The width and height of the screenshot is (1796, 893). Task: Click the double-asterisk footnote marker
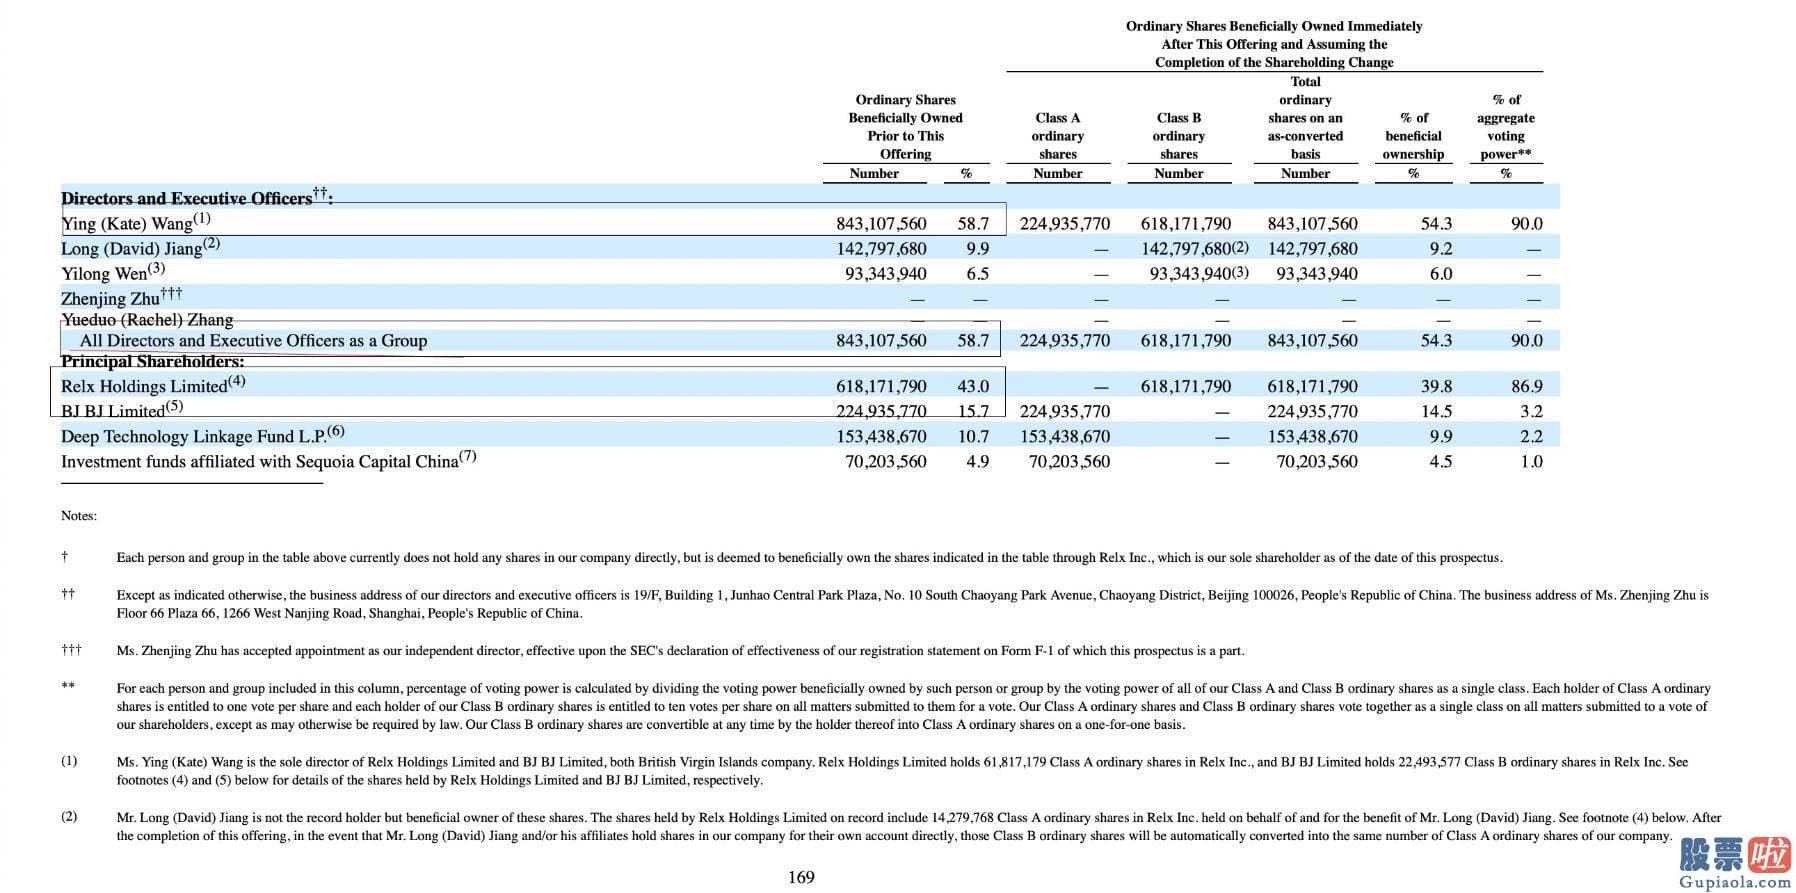click(68, 687)
